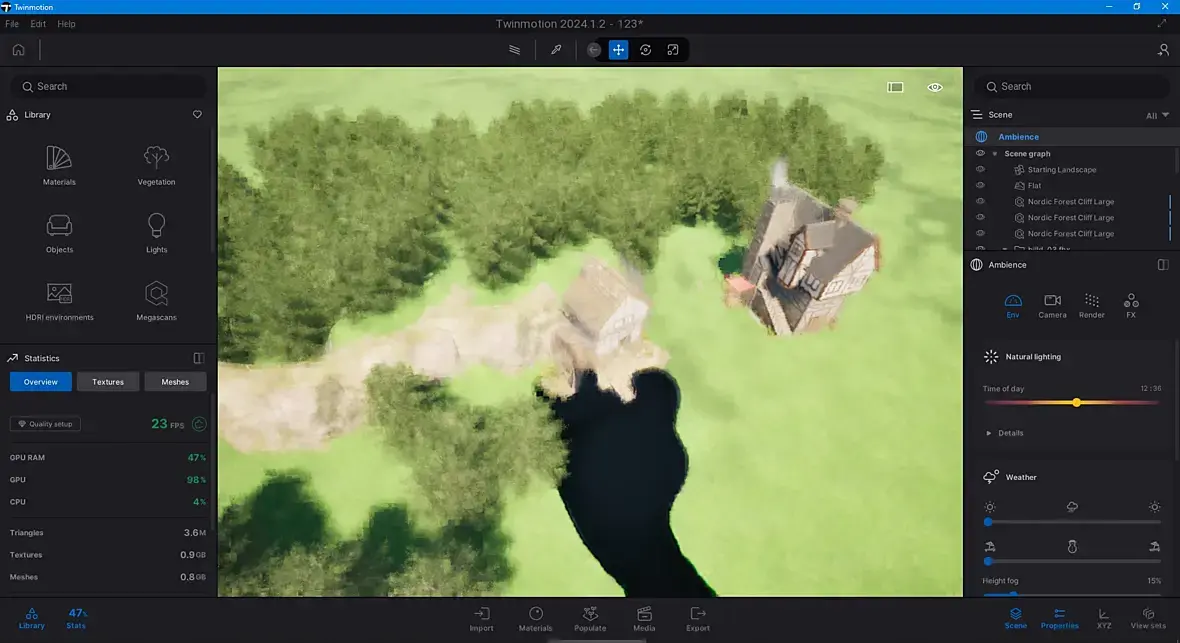Open the View sets panel

tap(1148, 619)
